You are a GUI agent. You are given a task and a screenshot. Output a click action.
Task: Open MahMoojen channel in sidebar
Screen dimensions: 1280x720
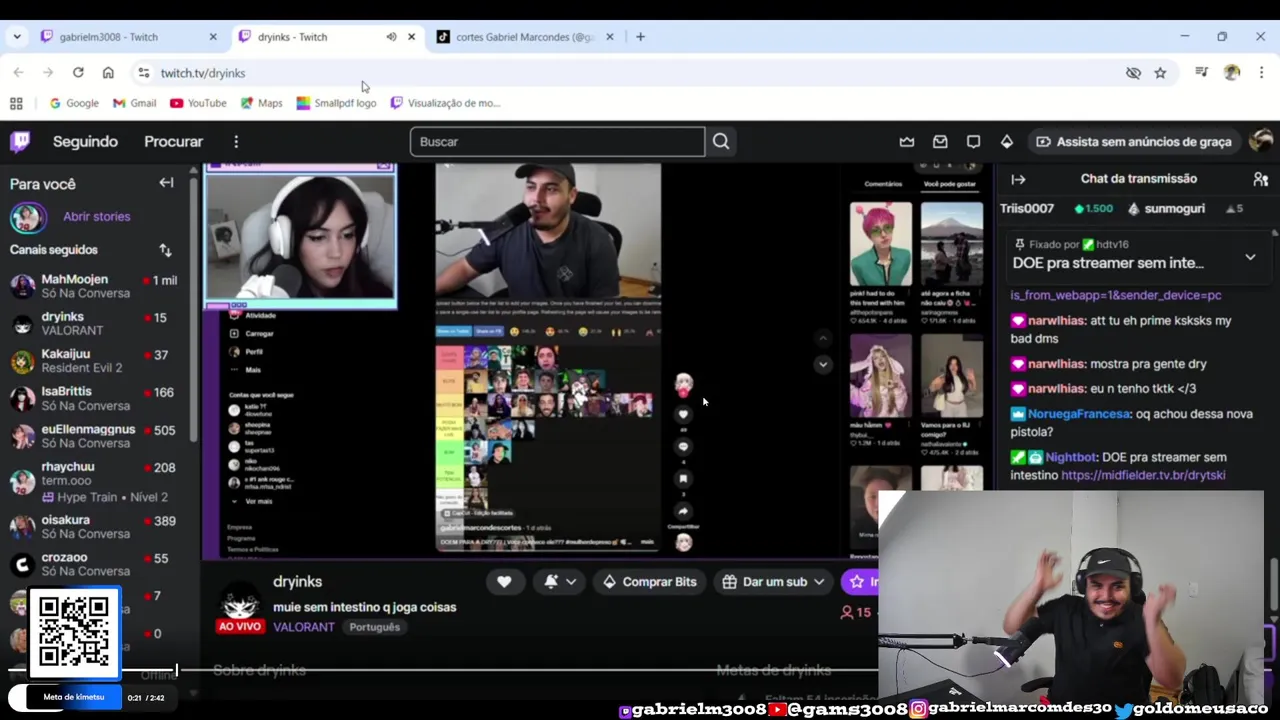(95, 286)
